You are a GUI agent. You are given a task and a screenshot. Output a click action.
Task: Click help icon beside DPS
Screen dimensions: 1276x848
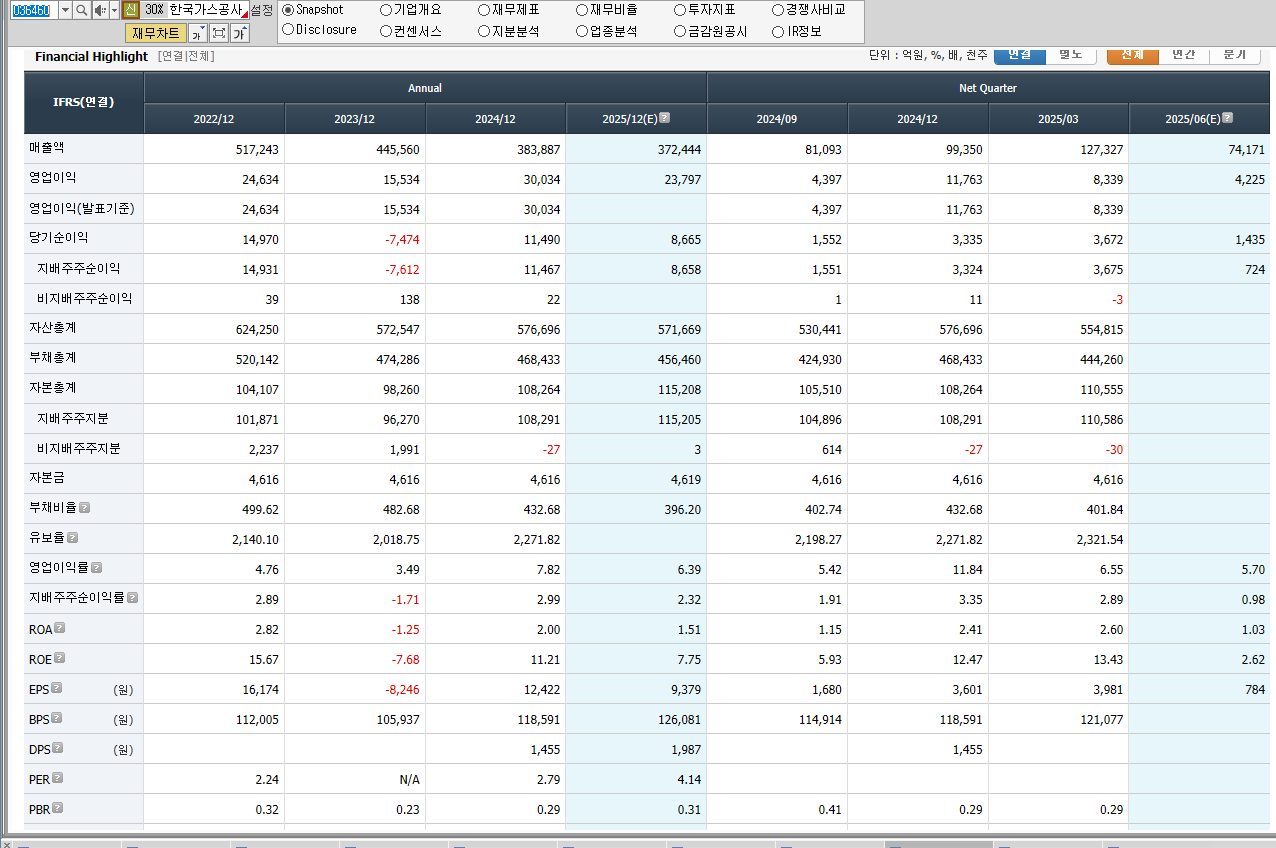pyautogui.click(x=58, y=748)
